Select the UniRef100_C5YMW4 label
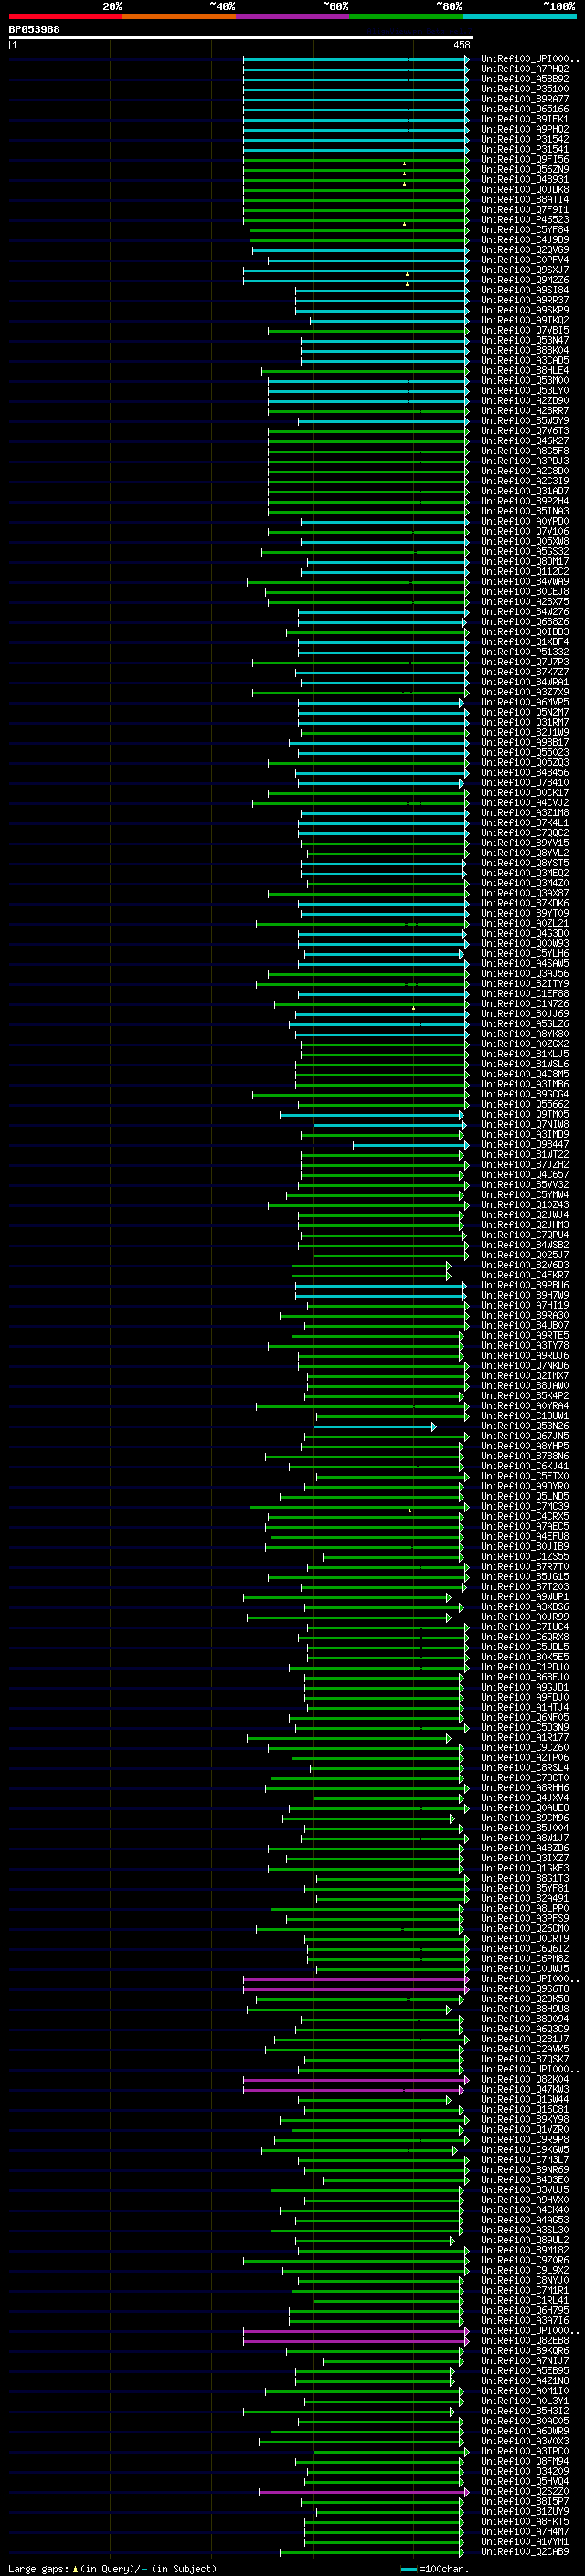The height and width of the screenshot is (2576, 585). tap(524, 1195)
